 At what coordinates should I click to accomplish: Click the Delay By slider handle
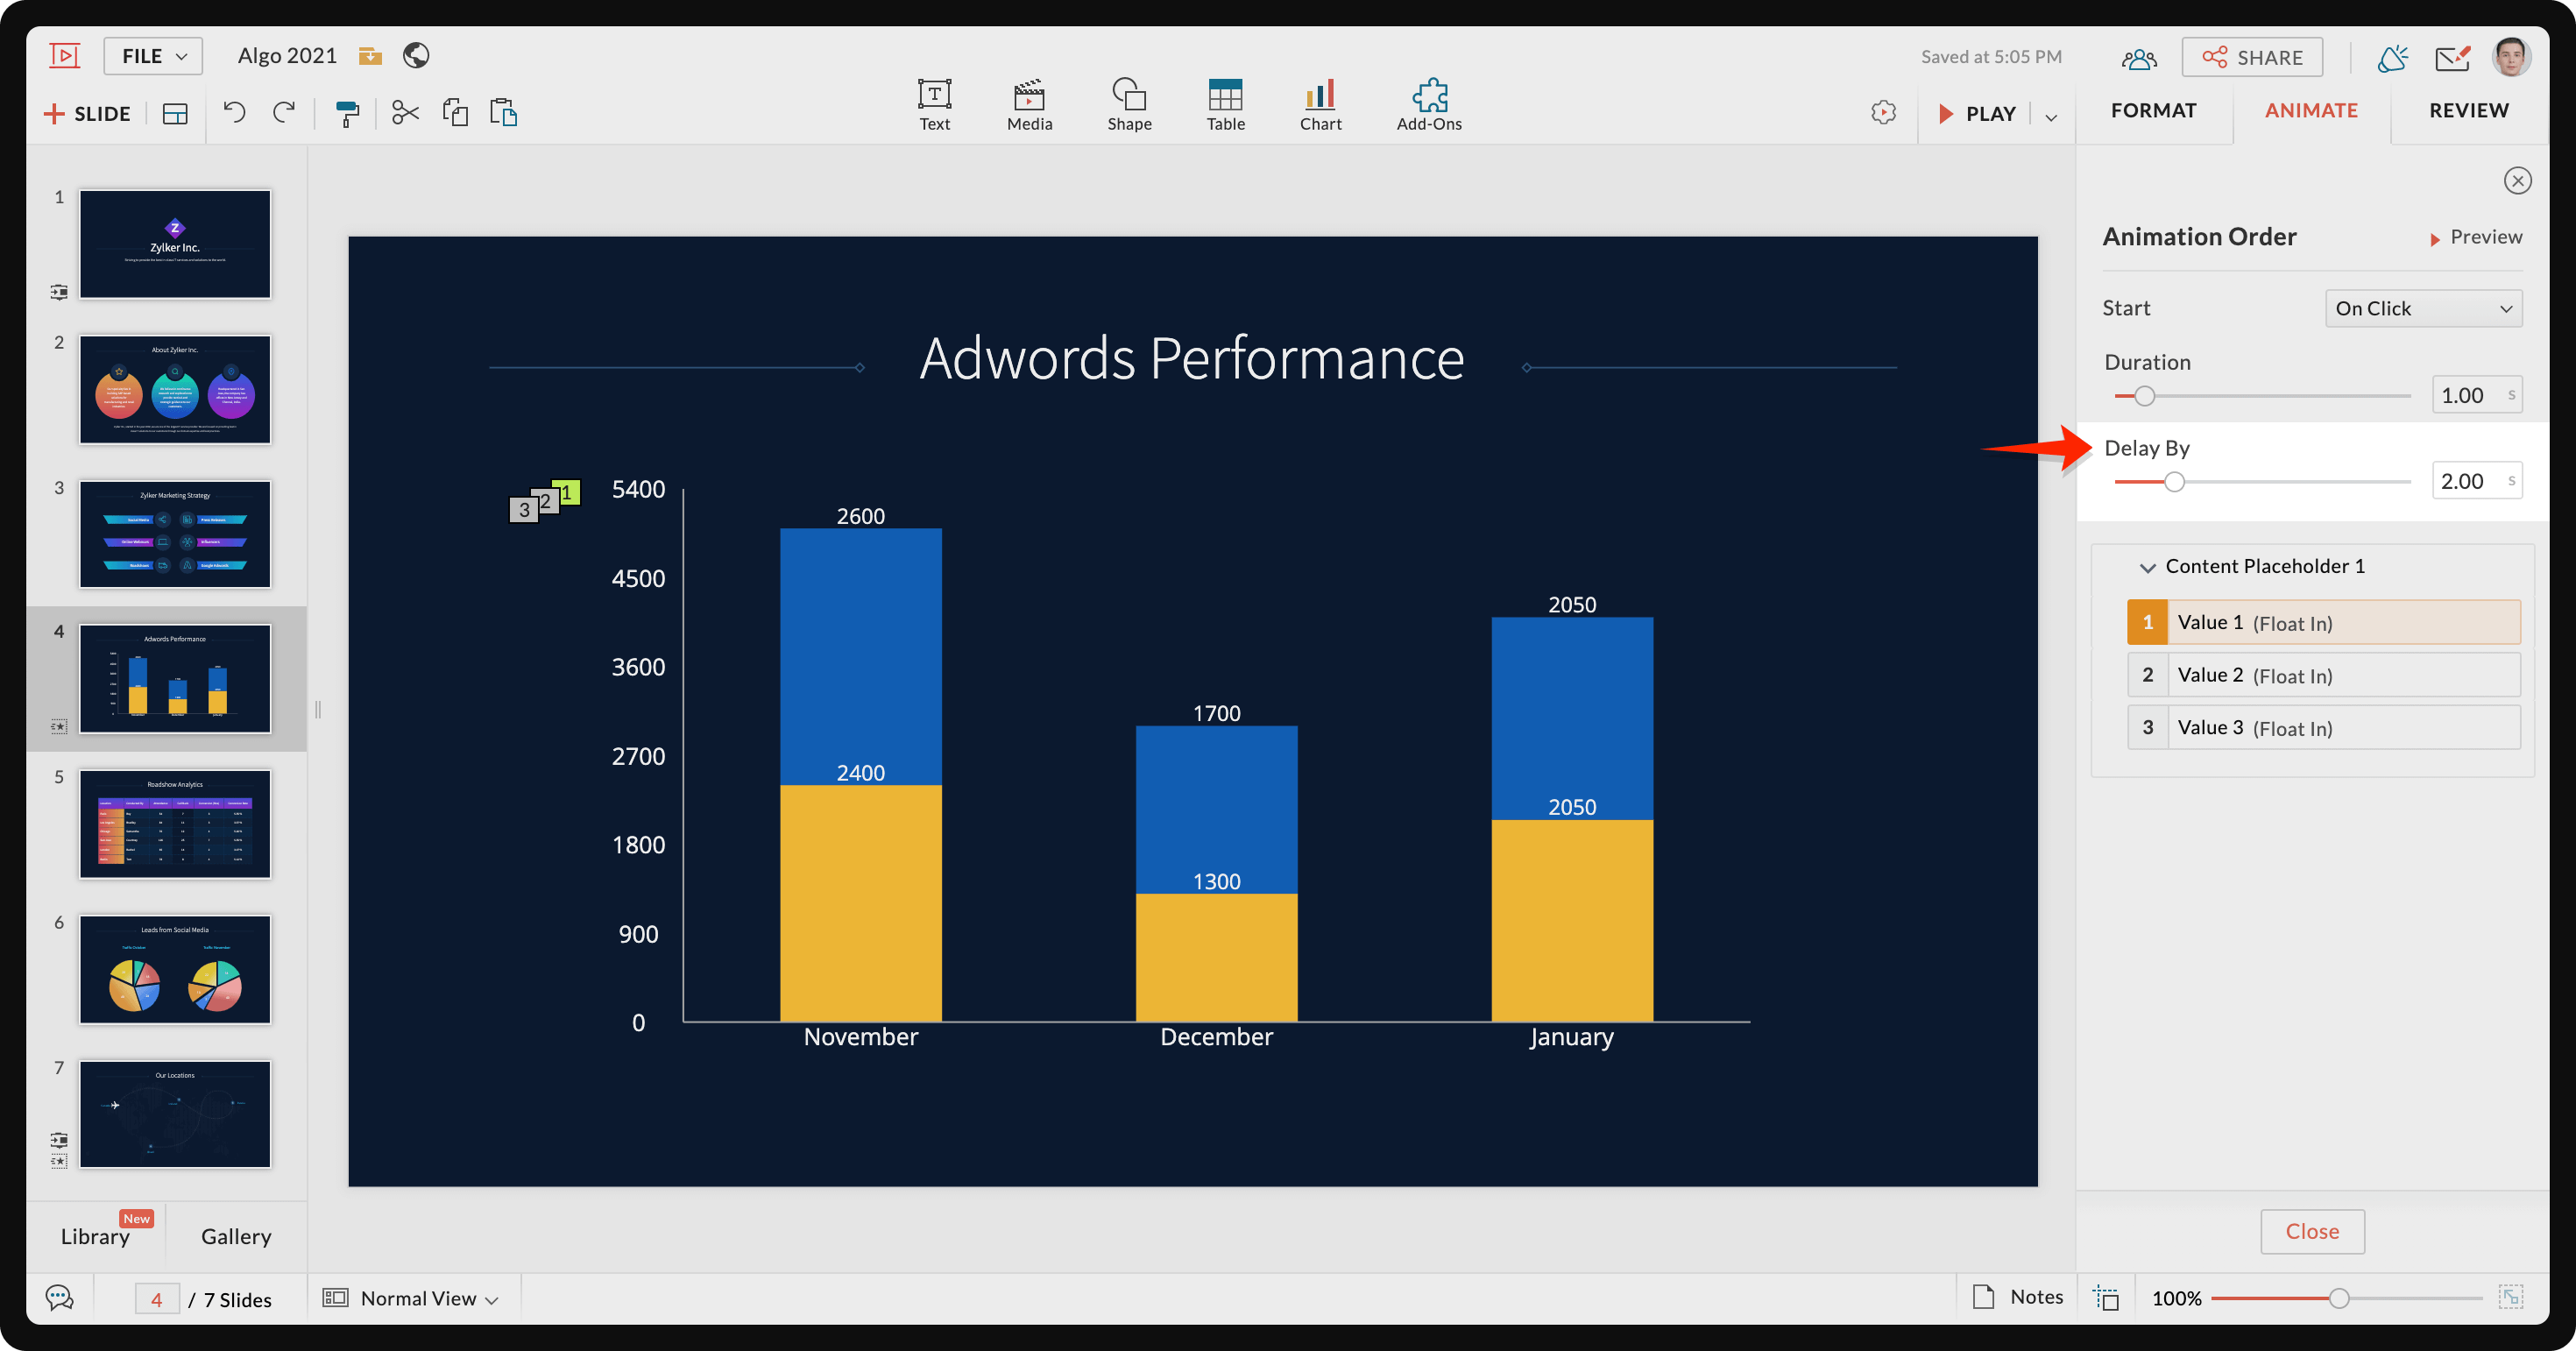2174,482
